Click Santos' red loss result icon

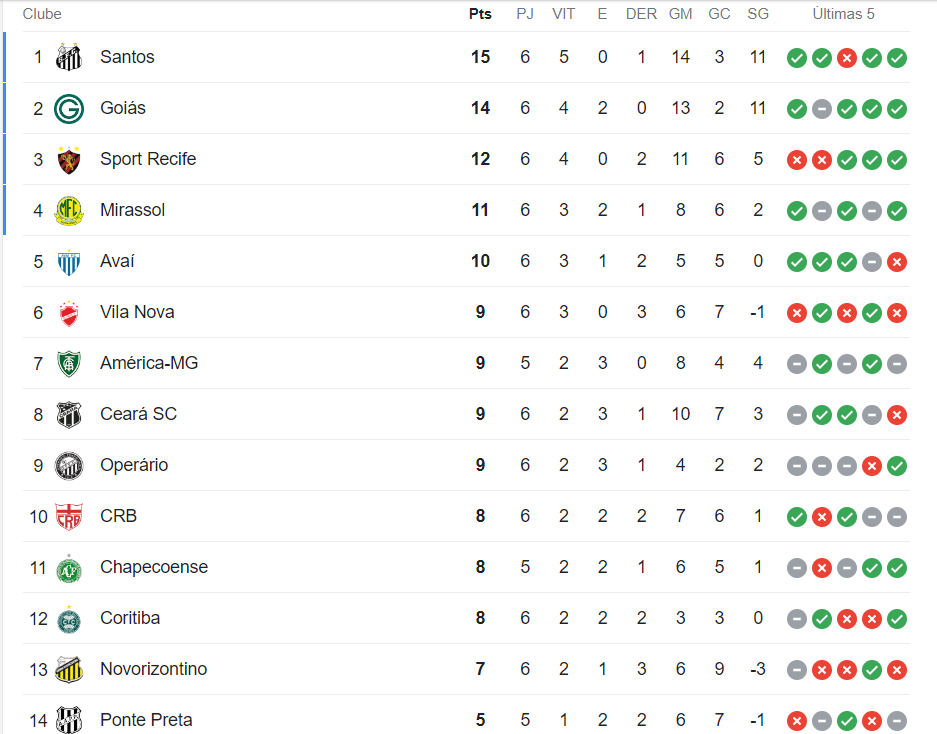(847, 57)
